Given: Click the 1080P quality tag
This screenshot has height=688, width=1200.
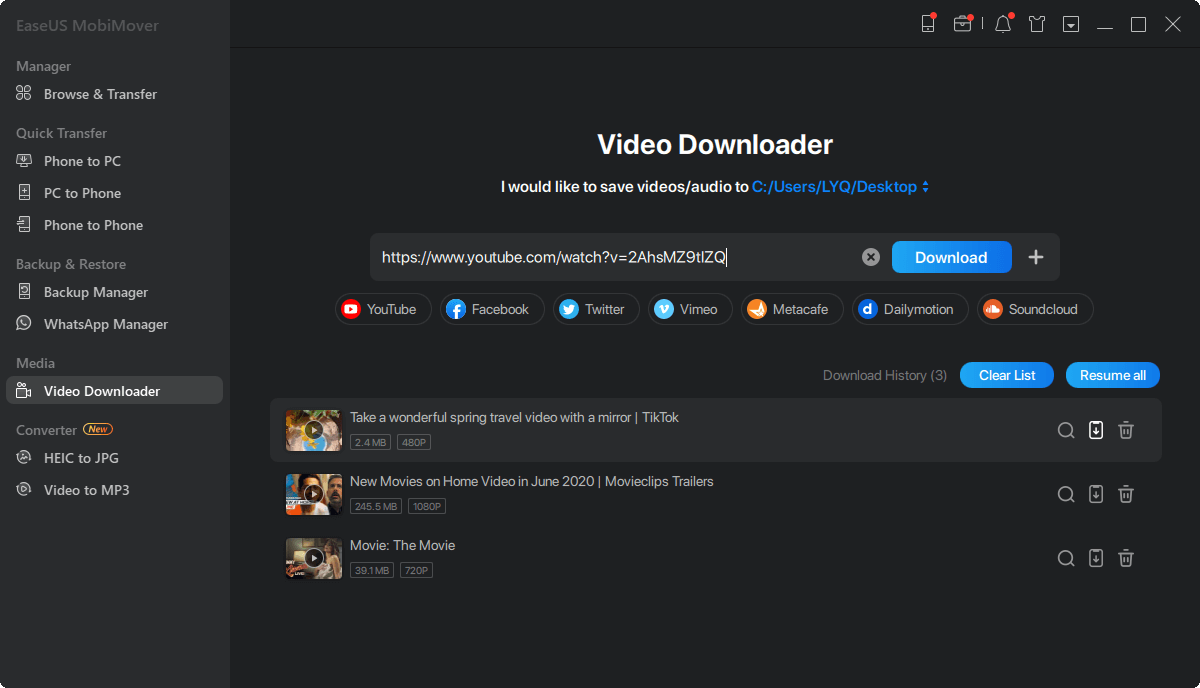Looking at the screenshot, I should click(427, 506).
